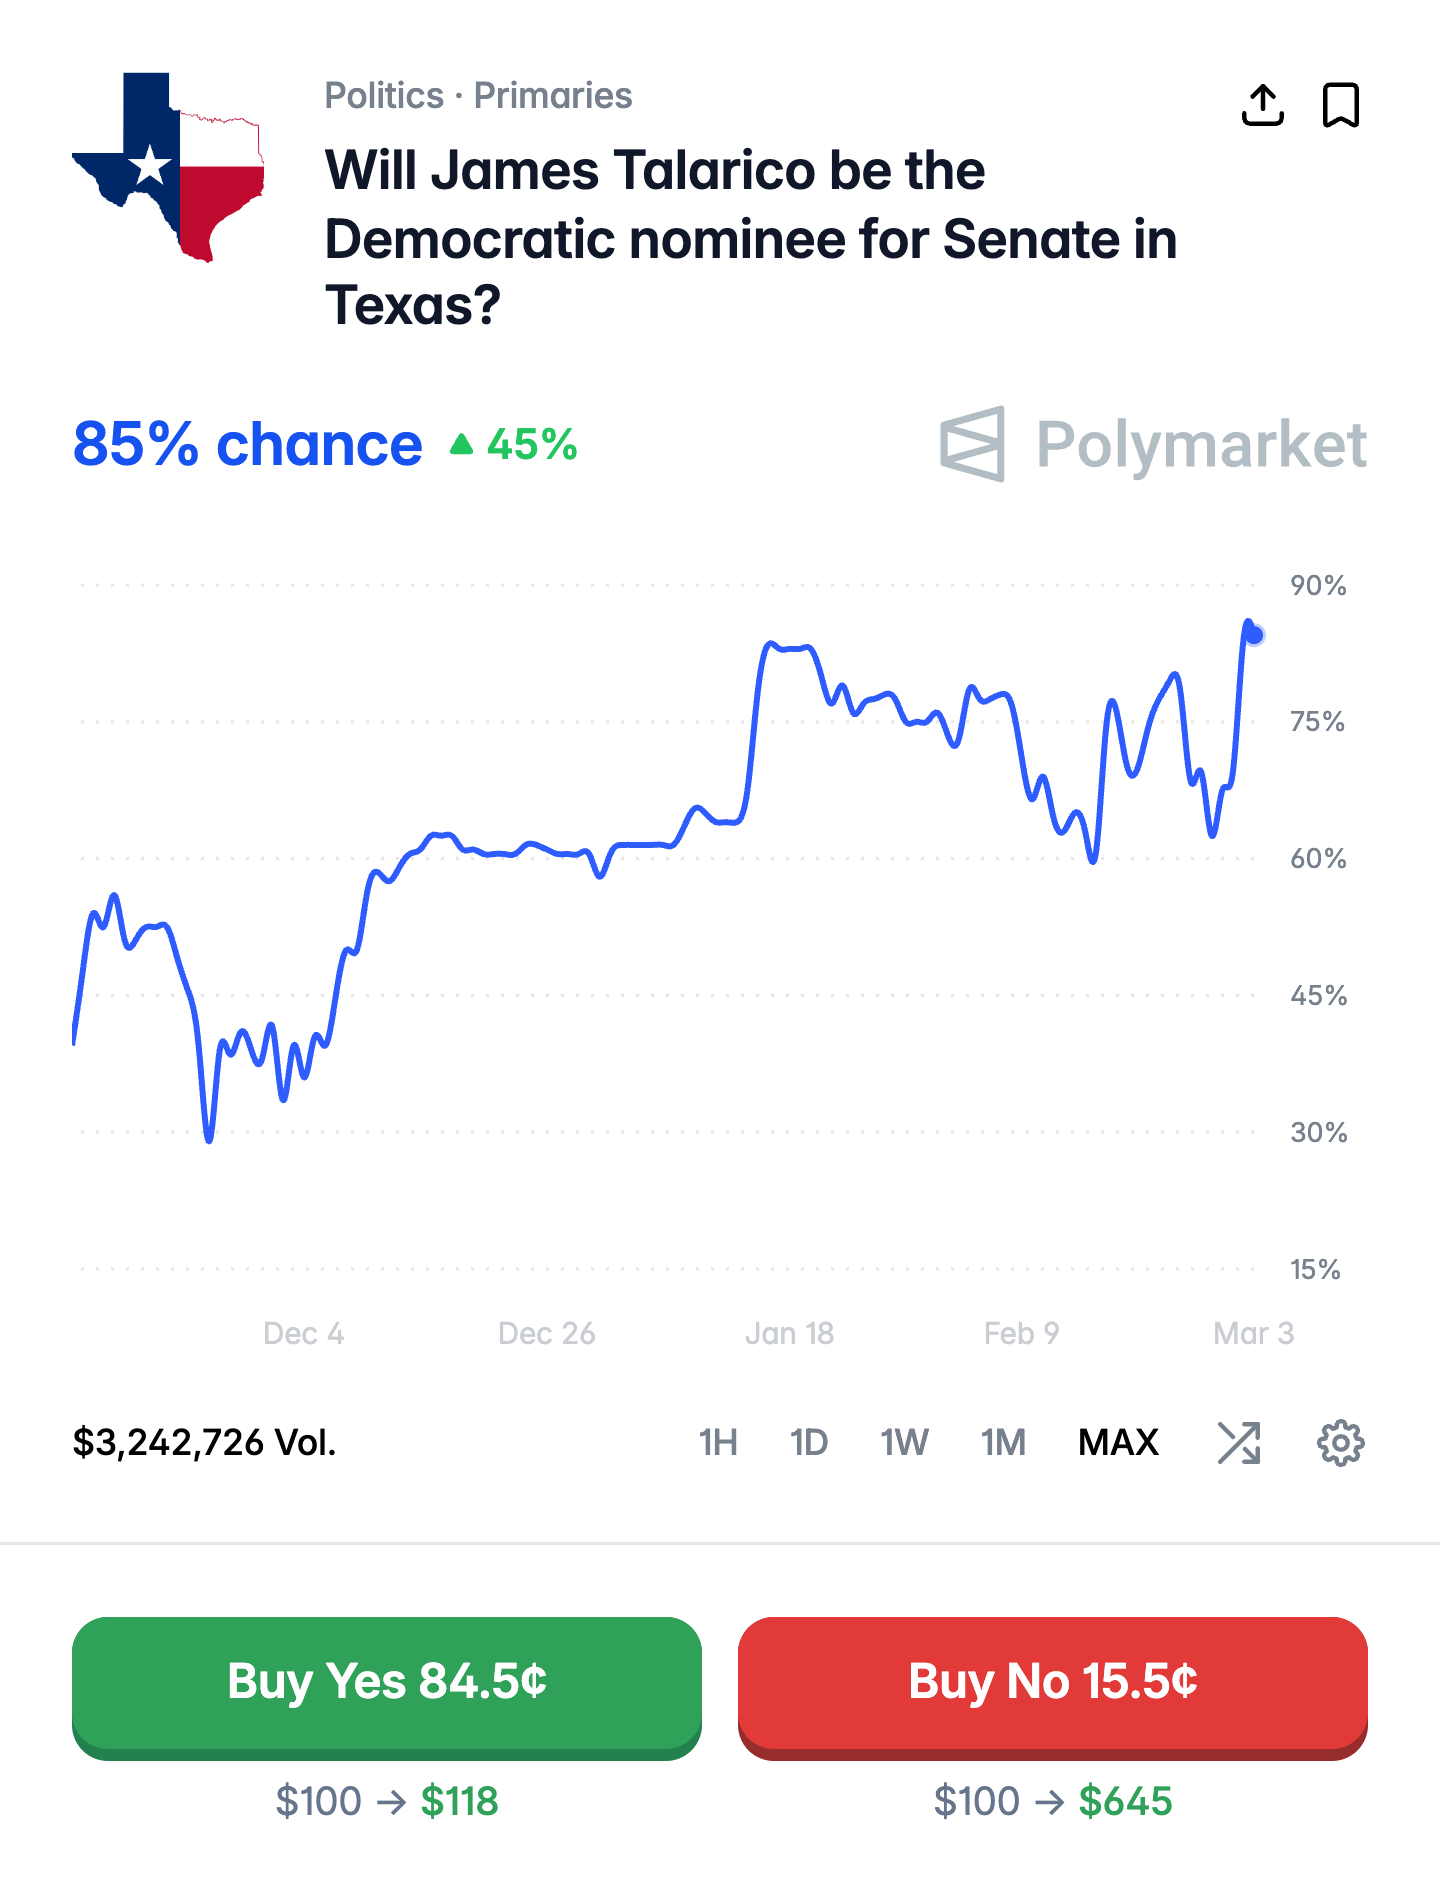Open the Primaries category link
The height and width of the screenshot is (1902, 1440).
[x=553, y=96]
